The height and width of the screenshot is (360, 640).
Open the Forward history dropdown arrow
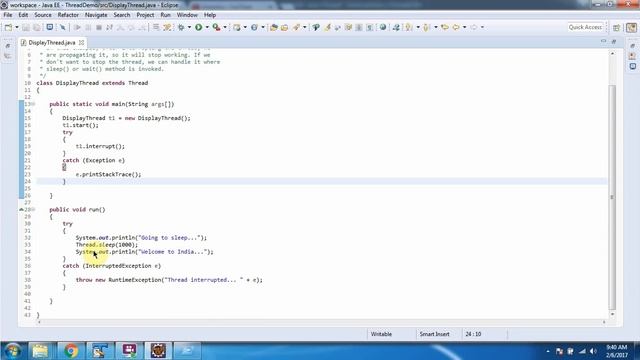pyautogui.click(x=482, y=27)
